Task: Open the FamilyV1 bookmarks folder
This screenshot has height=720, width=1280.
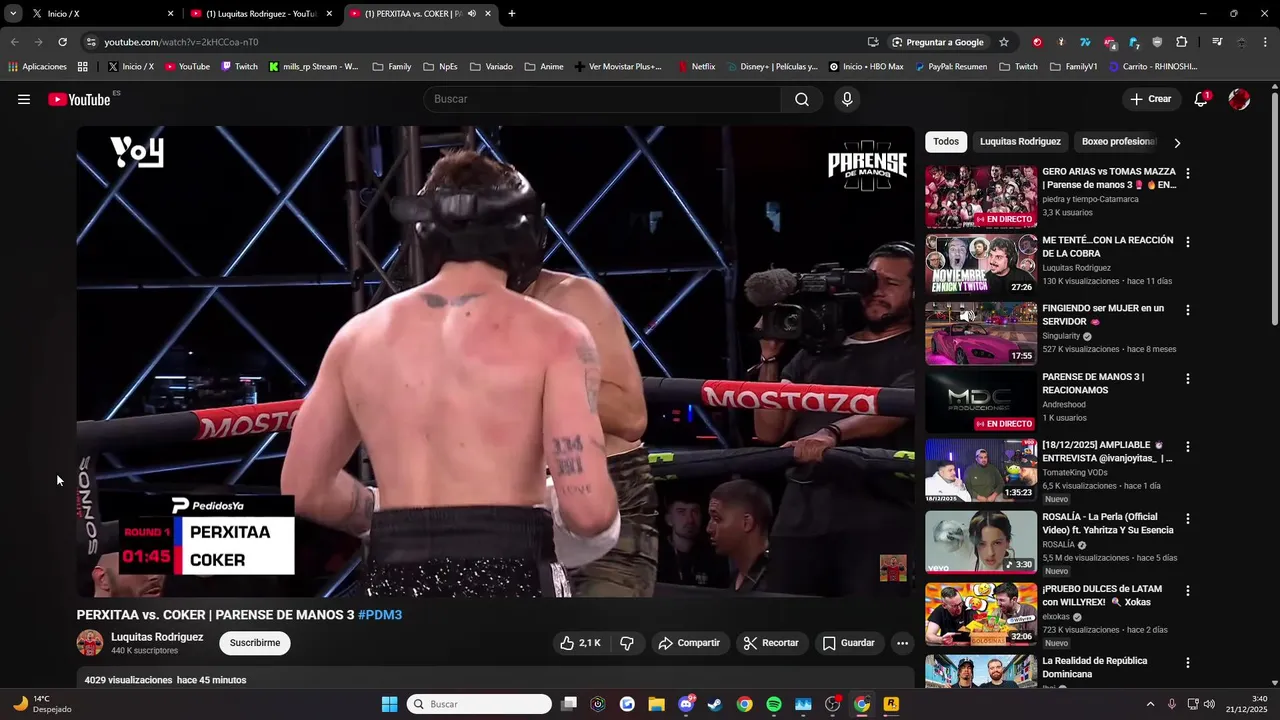Action: pyautogui.click(x=1073, y=67)
